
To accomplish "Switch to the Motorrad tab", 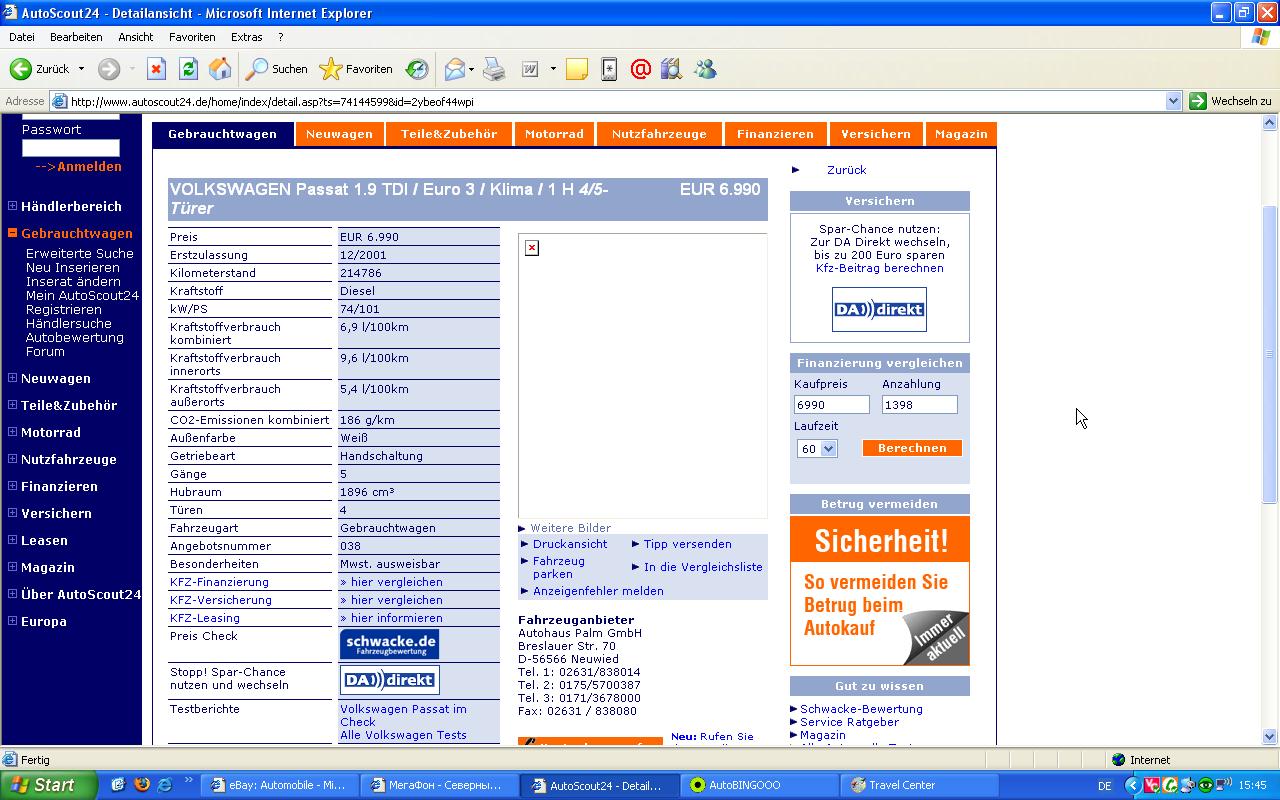I will coord(554,134).
